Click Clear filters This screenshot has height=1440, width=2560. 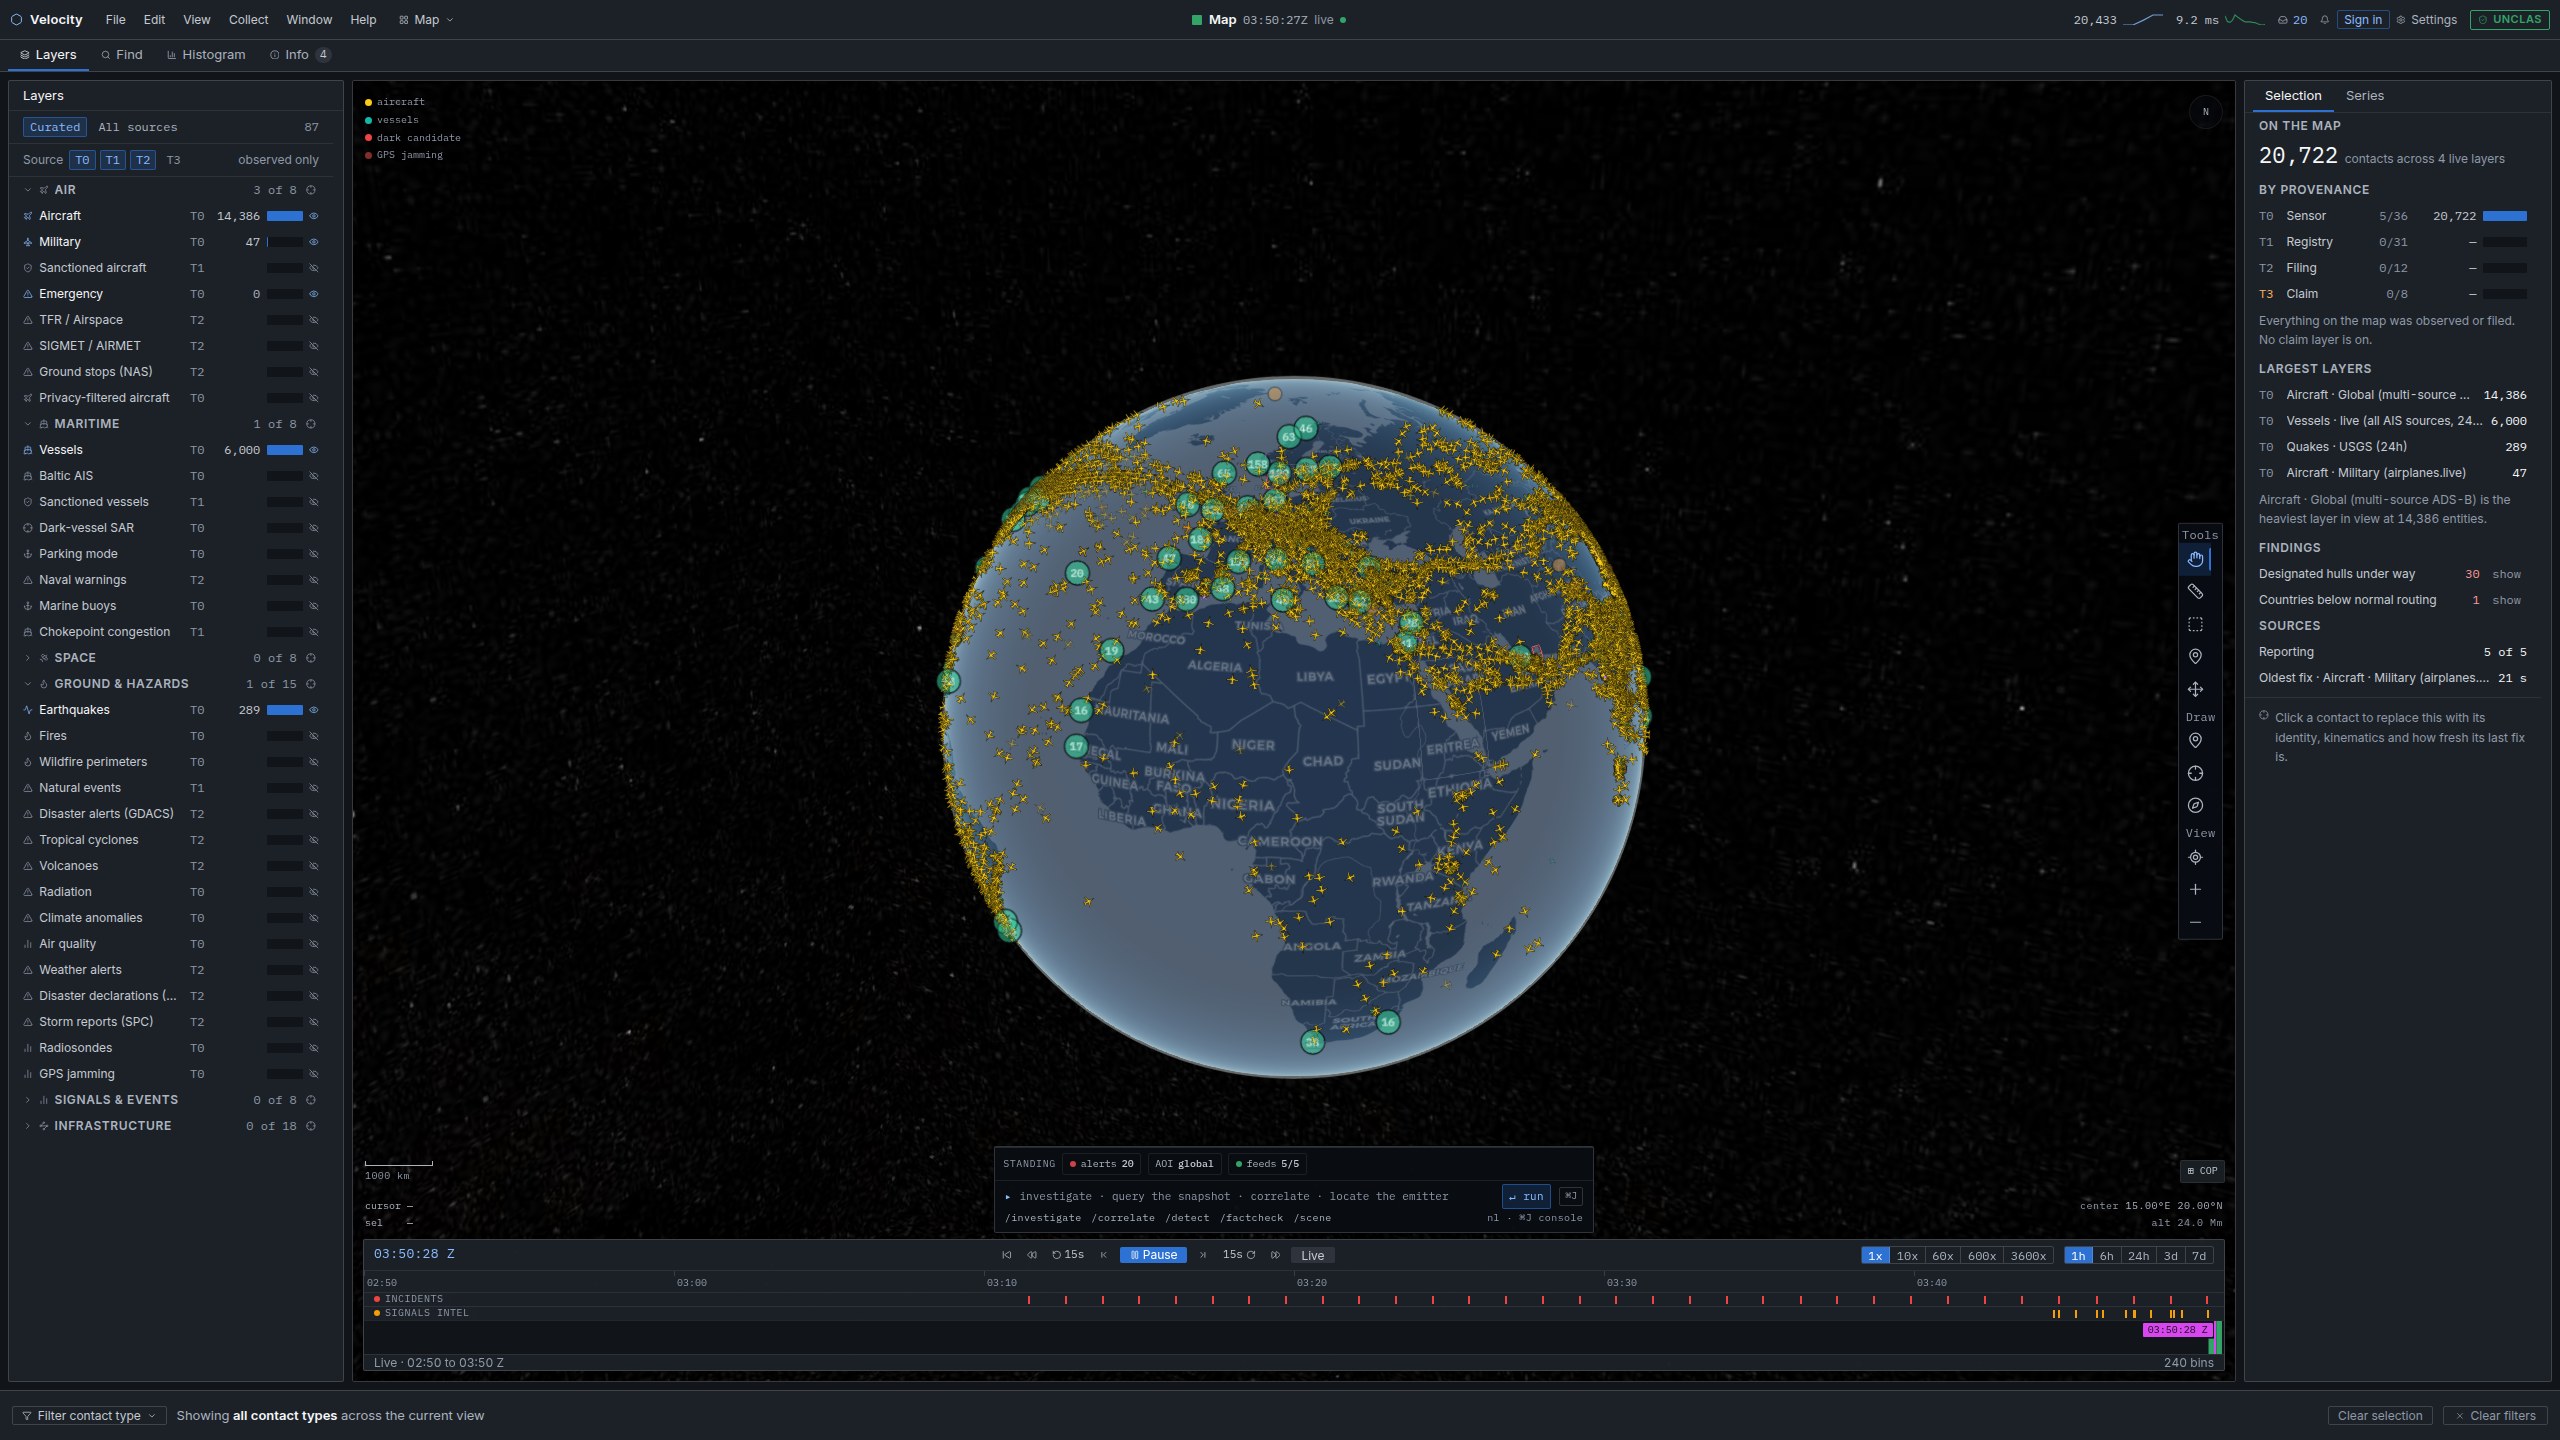click(2494, 1415)
